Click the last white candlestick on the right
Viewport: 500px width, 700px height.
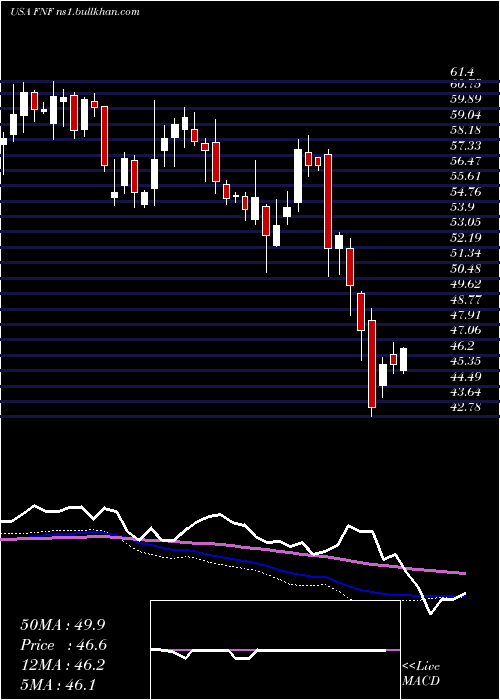[404, 359]
